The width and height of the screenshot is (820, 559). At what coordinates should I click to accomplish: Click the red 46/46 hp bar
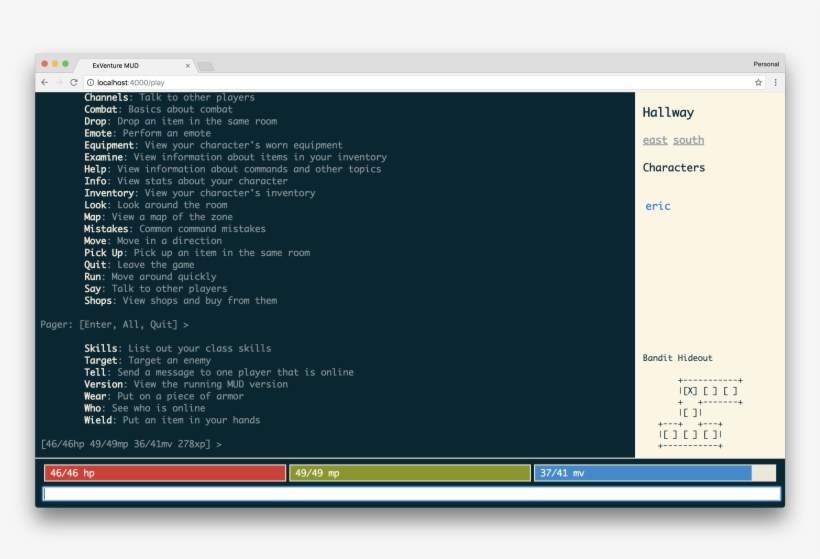(164, 473)
